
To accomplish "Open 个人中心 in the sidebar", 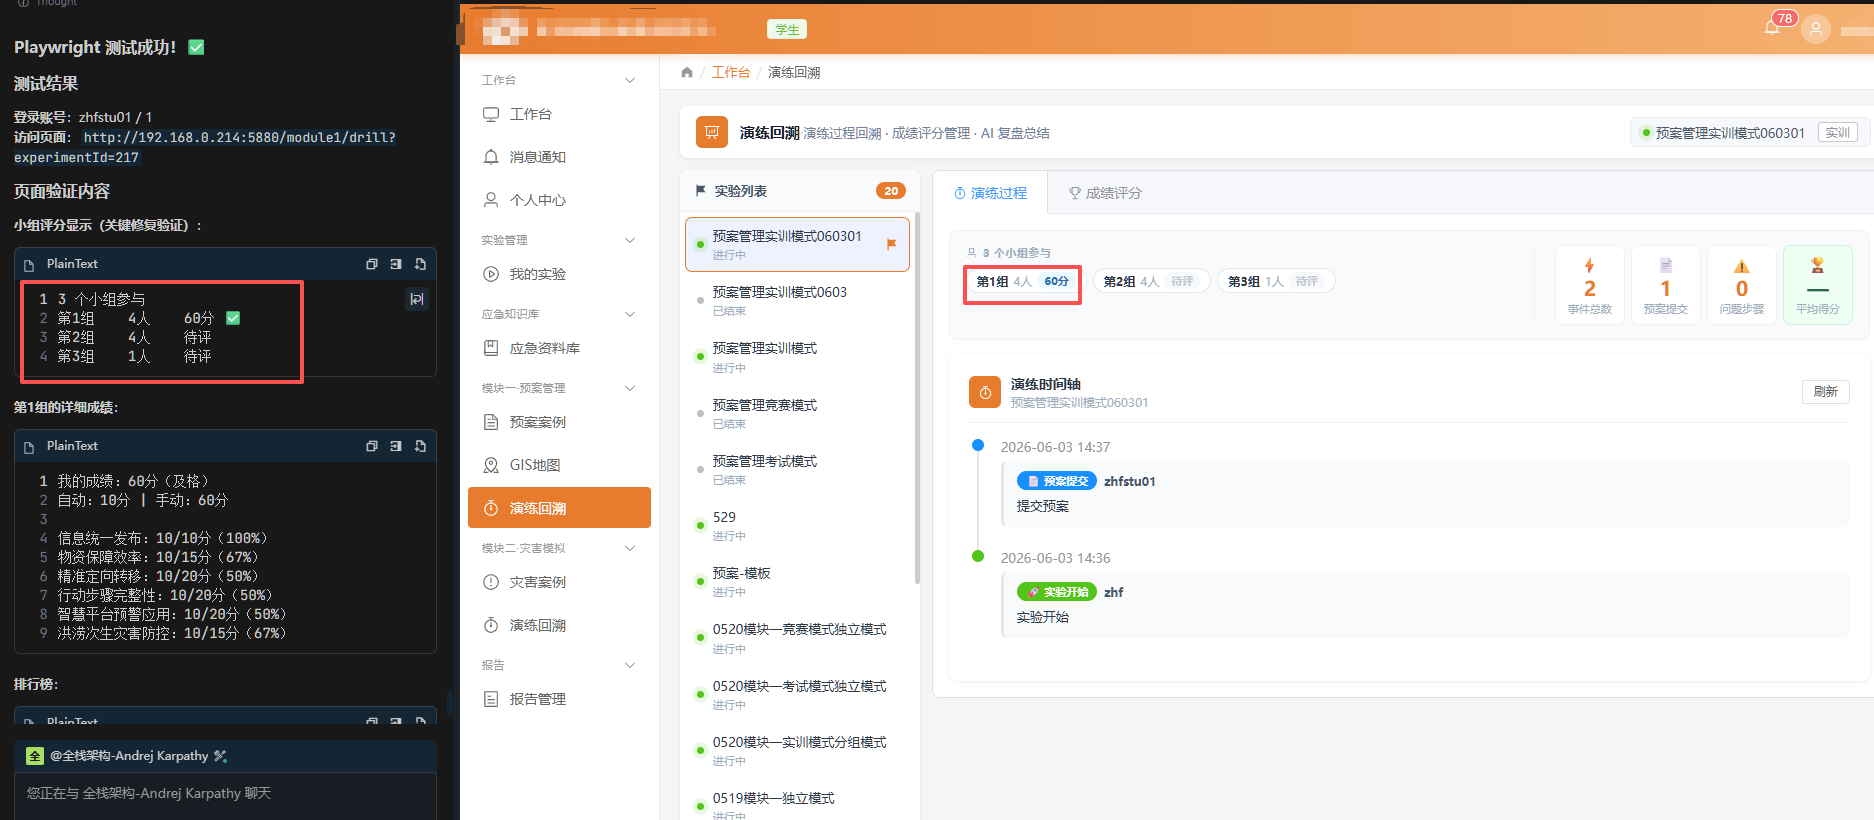I will 559,200.
